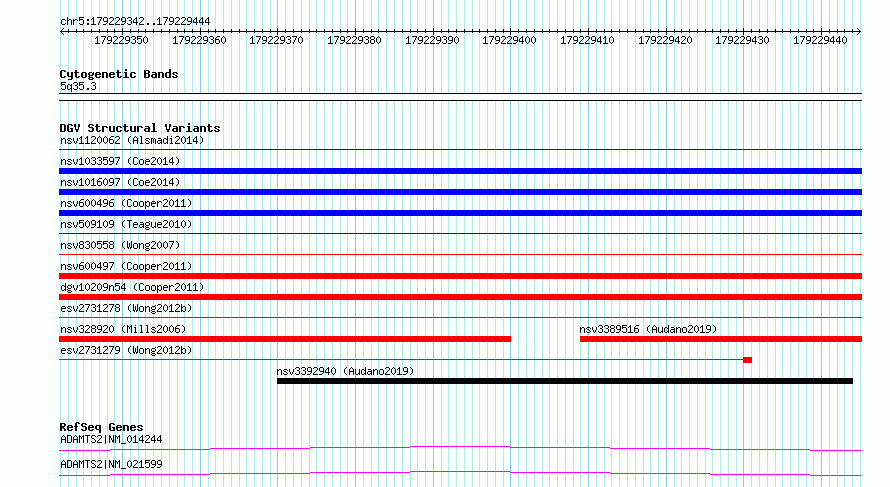
Task: Open variant dgv10209n54 (Cooper2011)
Action: [x=132, y=287]
